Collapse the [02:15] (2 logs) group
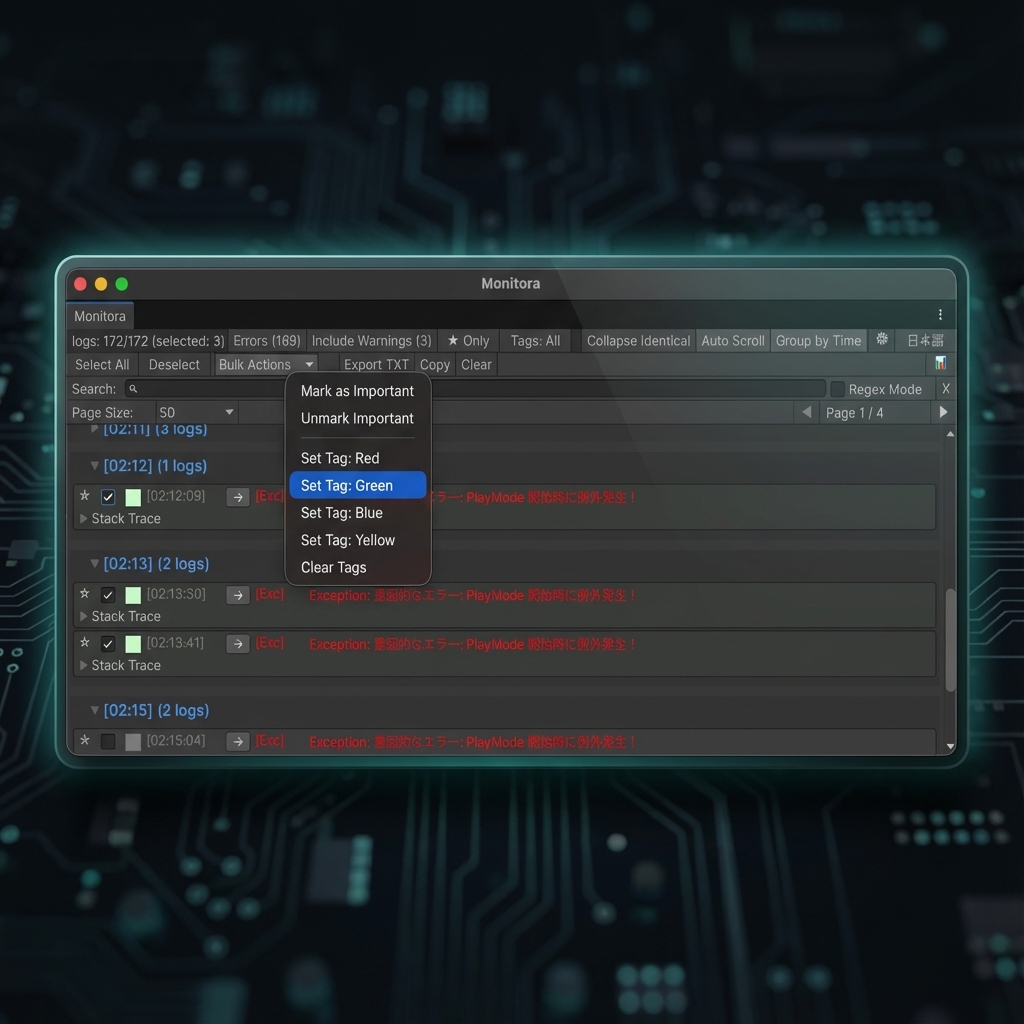Image resolution: width=1024 pixels, height=1024 pixels. click(x=95, y=710)
